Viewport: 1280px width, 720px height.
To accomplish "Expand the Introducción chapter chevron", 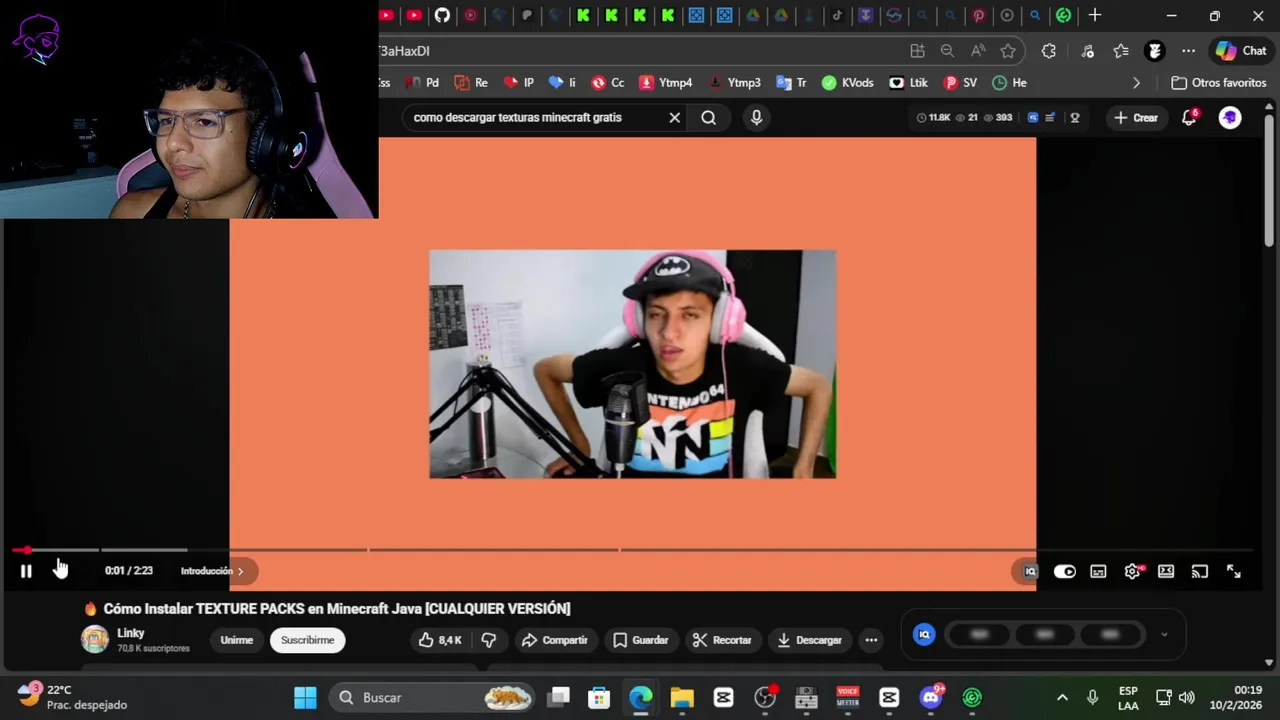I will tap(240, 571).
